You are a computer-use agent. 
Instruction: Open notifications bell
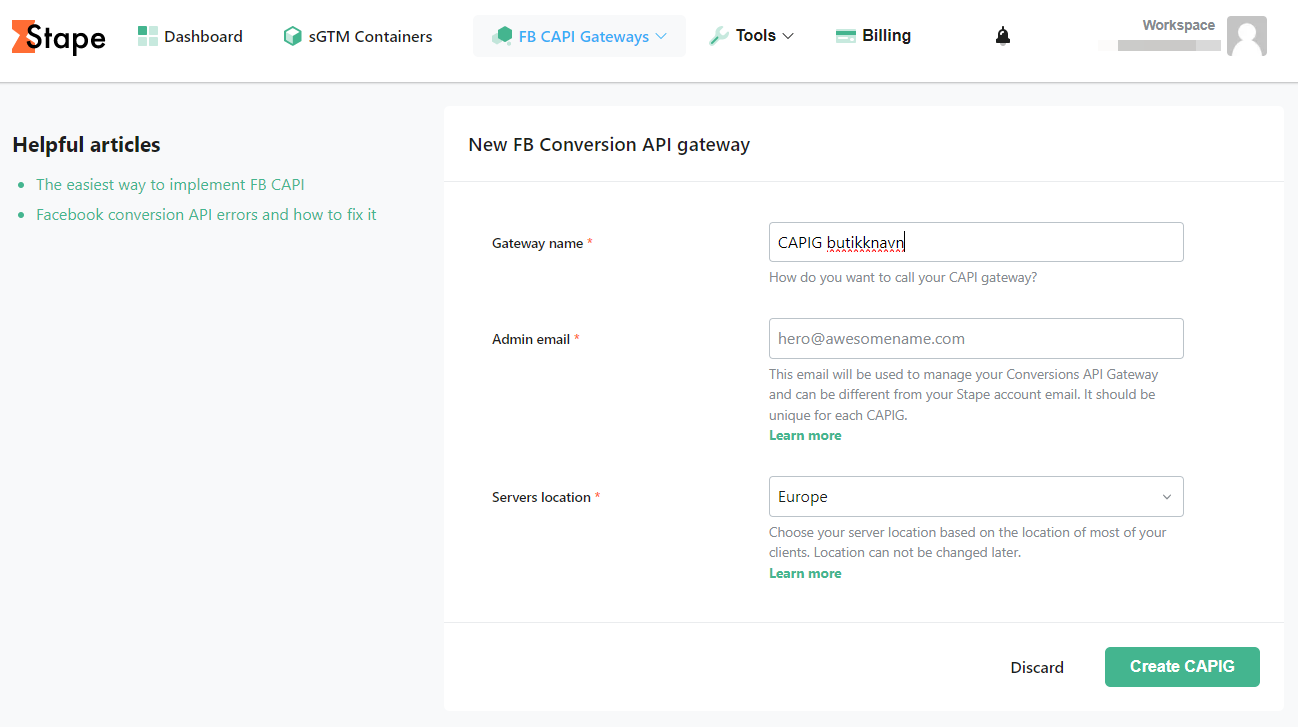(1003, 36)
